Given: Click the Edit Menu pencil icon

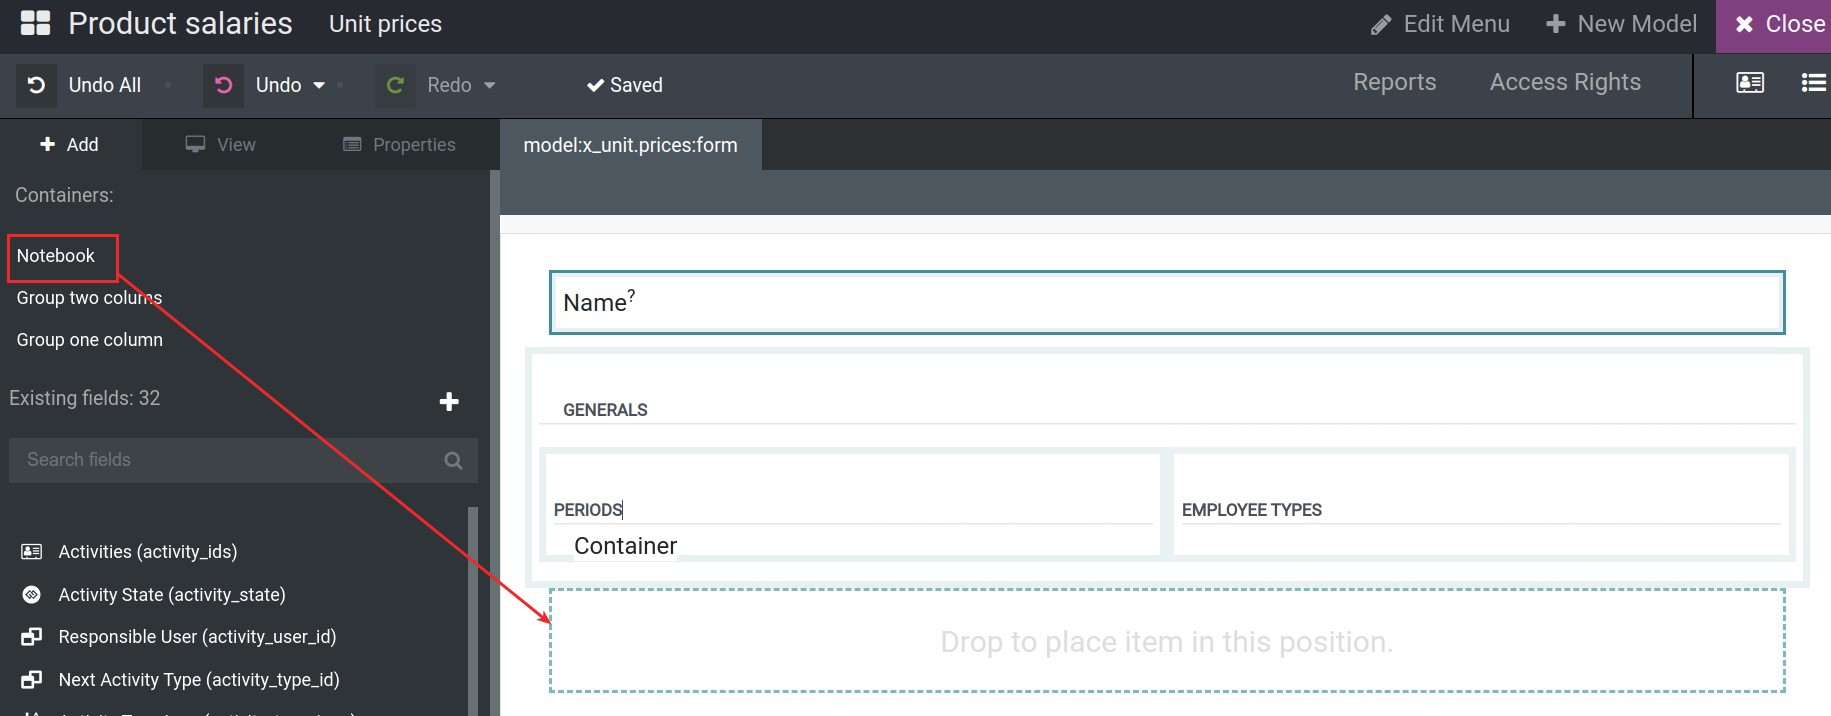Looking at the screenshot, I should (1381, 24).
